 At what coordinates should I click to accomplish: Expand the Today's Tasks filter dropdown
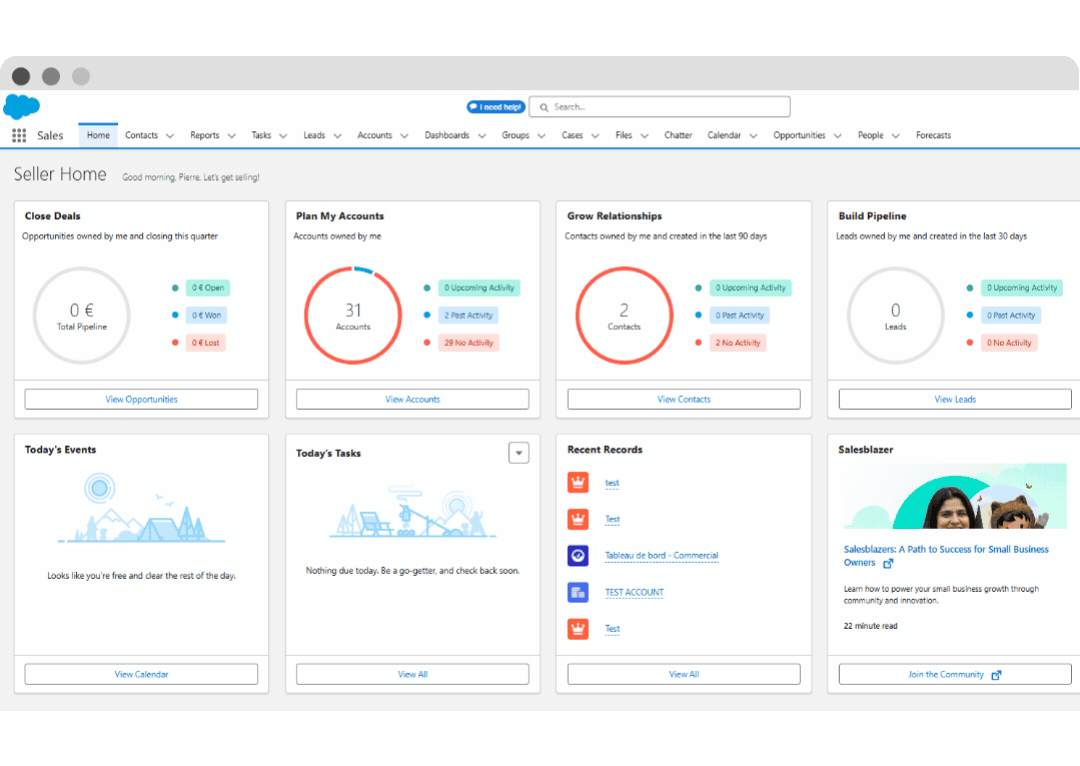tap(518, 453)
